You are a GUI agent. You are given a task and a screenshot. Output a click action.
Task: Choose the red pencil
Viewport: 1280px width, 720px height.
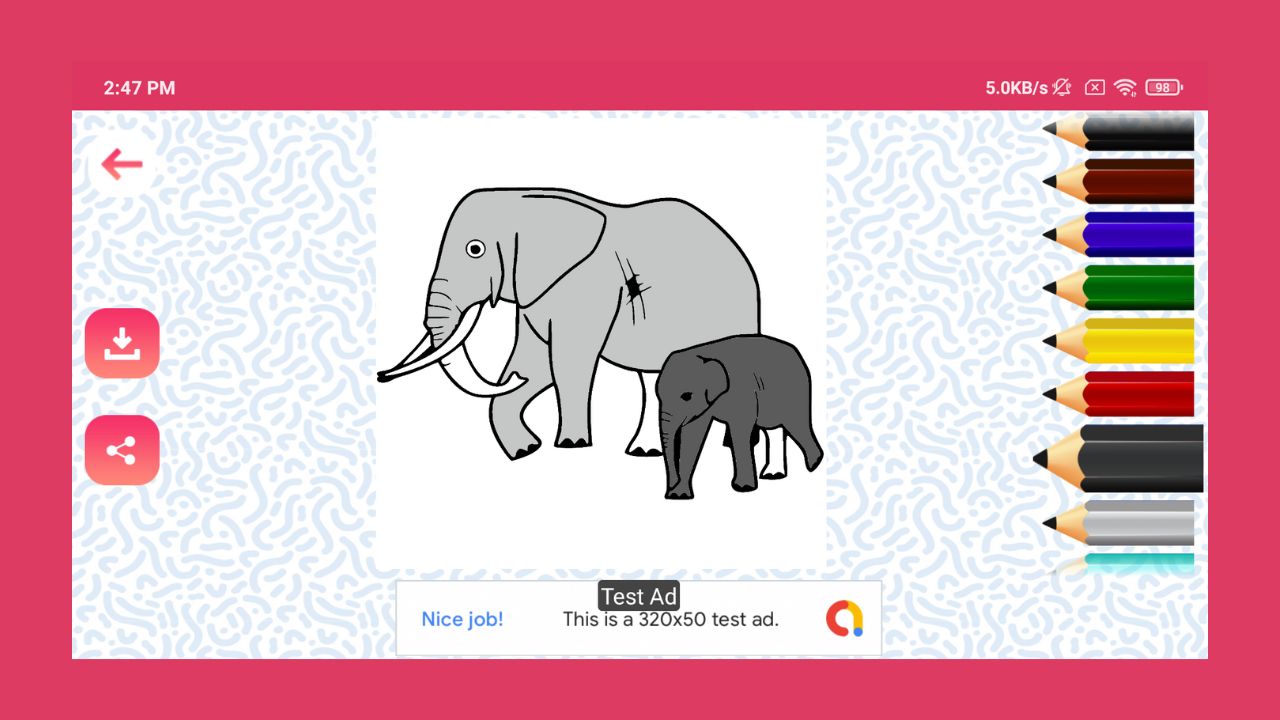click(x=1119, y=394)
